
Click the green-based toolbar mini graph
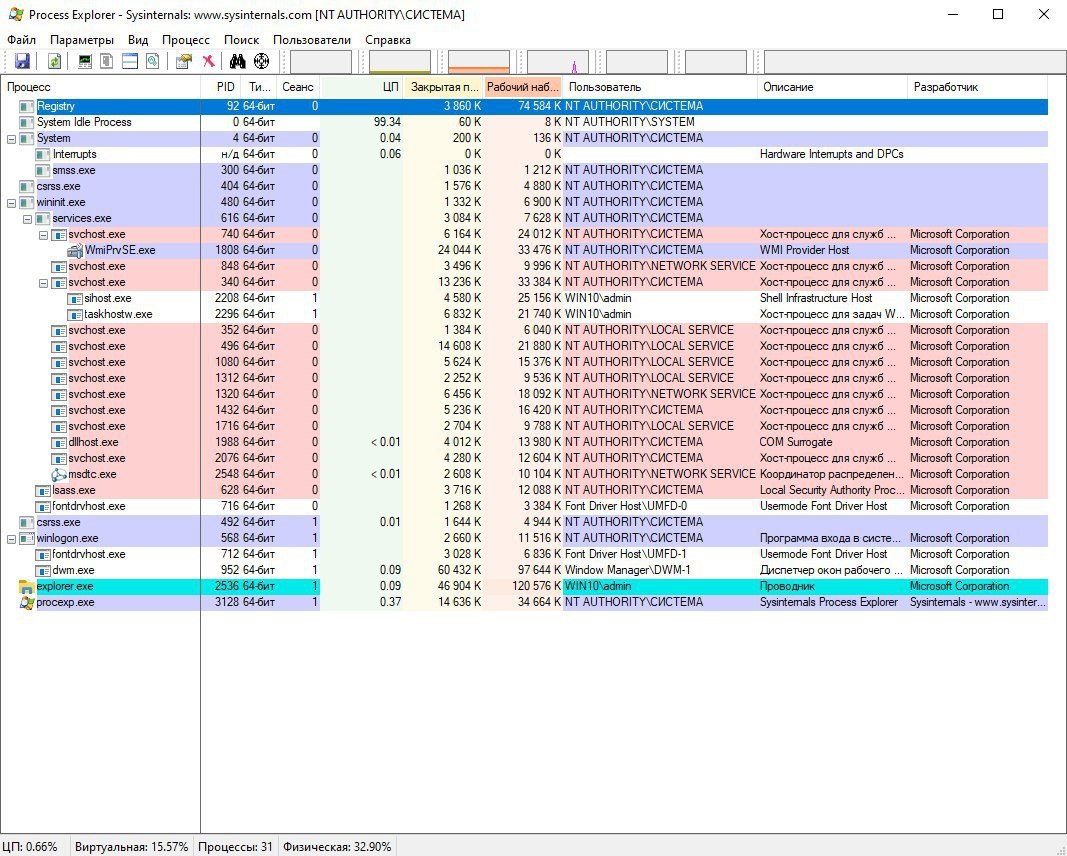coord(400,61)
